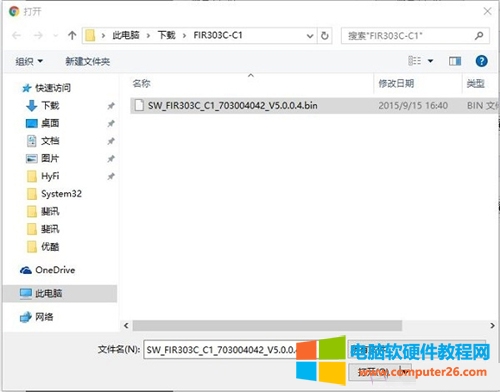Select OneDrive in navigation pane
Viewport: 500px width, 392px height.
pyautogui.click(x=55, y=270)
